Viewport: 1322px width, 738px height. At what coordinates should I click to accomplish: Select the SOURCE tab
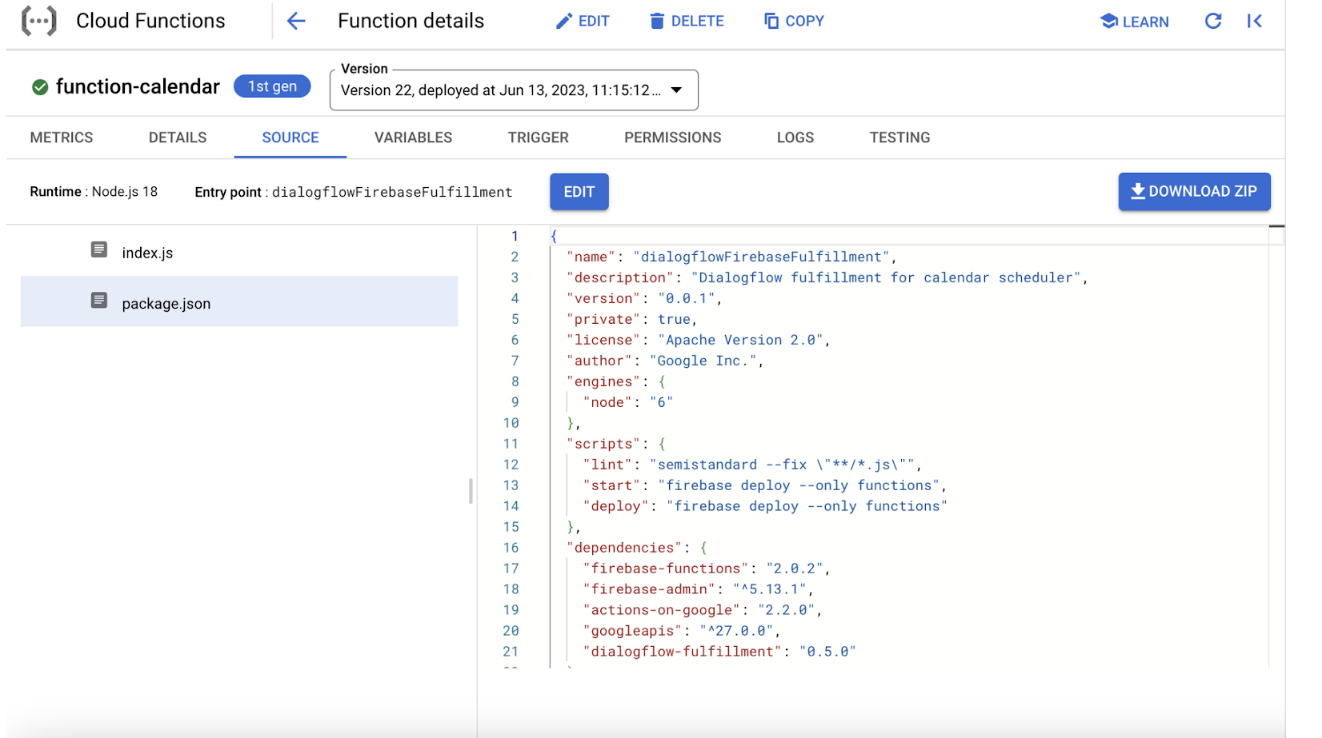pyautogui.click(x=290, y=138)
